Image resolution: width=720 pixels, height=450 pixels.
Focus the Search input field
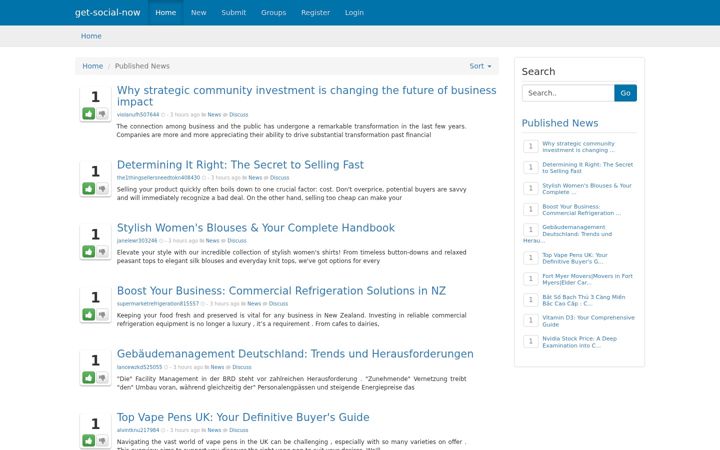[x=568, y=93]
